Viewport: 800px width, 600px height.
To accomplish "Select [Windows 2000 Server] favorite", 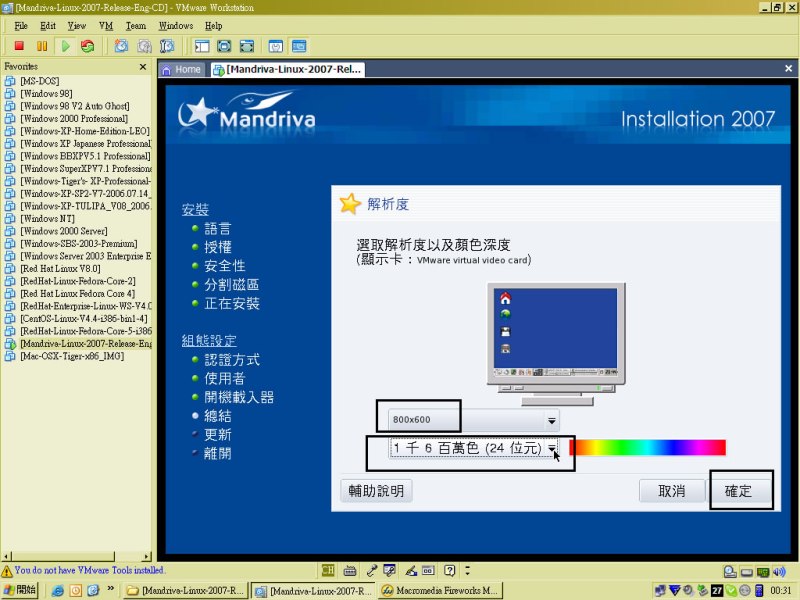I will click(x=64, y=231).
